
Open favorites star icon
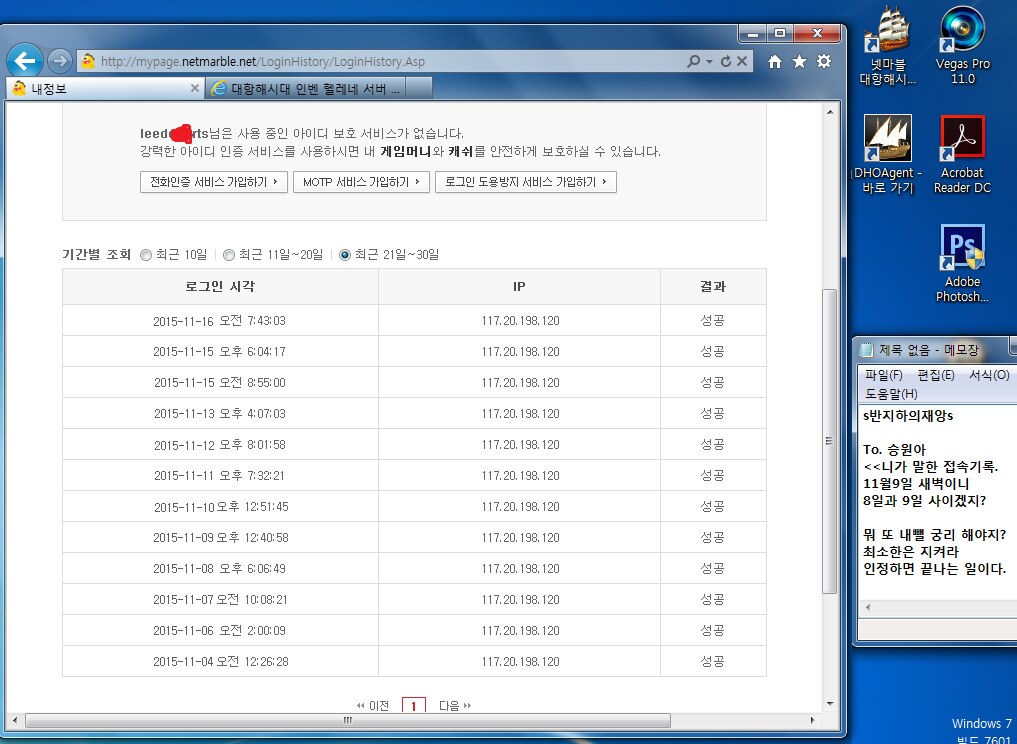coord(799,62)
